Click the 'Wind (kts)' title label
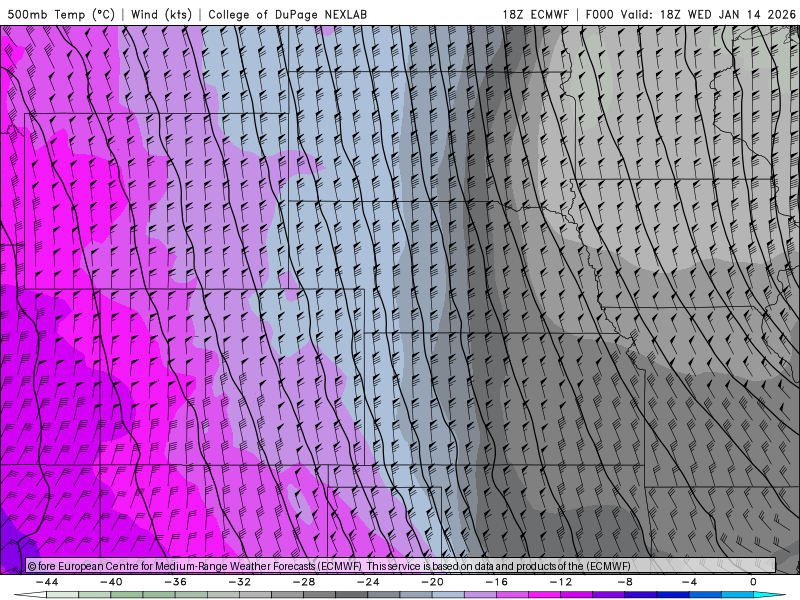Viewport: 800px width, 600px height. point(161,14)
